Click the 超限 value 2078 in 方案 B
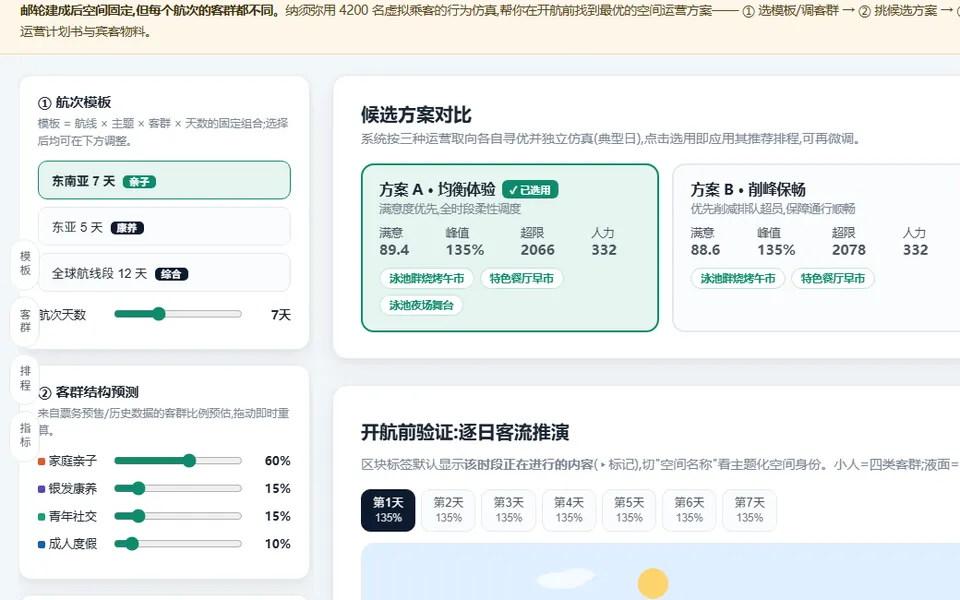Viewport: 960px width, 600px height. pyautogui.click(x=849, y=250)
